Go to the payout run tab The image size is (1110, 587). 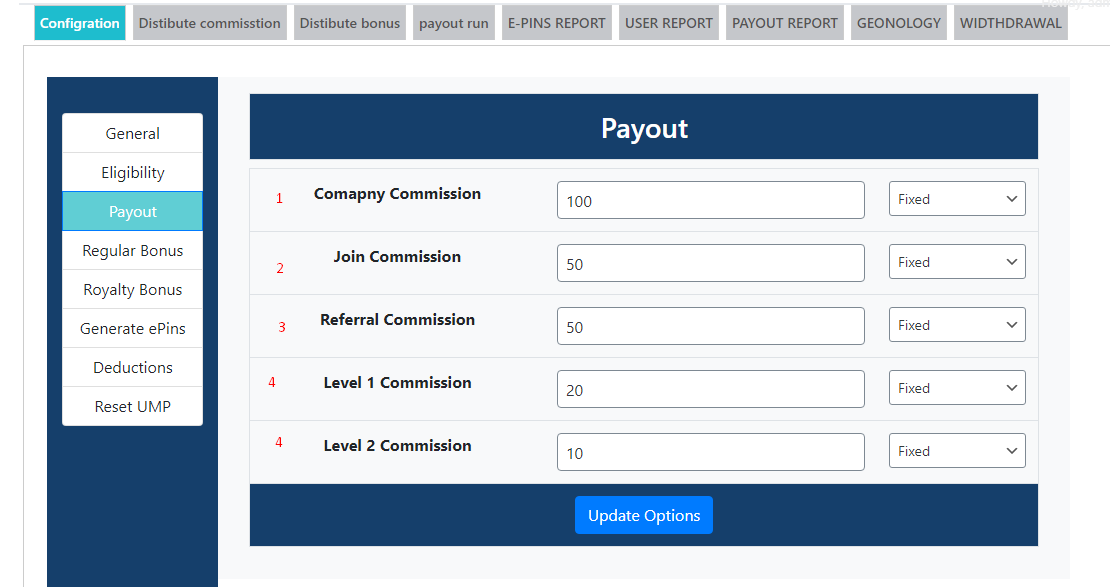point(454,23)
